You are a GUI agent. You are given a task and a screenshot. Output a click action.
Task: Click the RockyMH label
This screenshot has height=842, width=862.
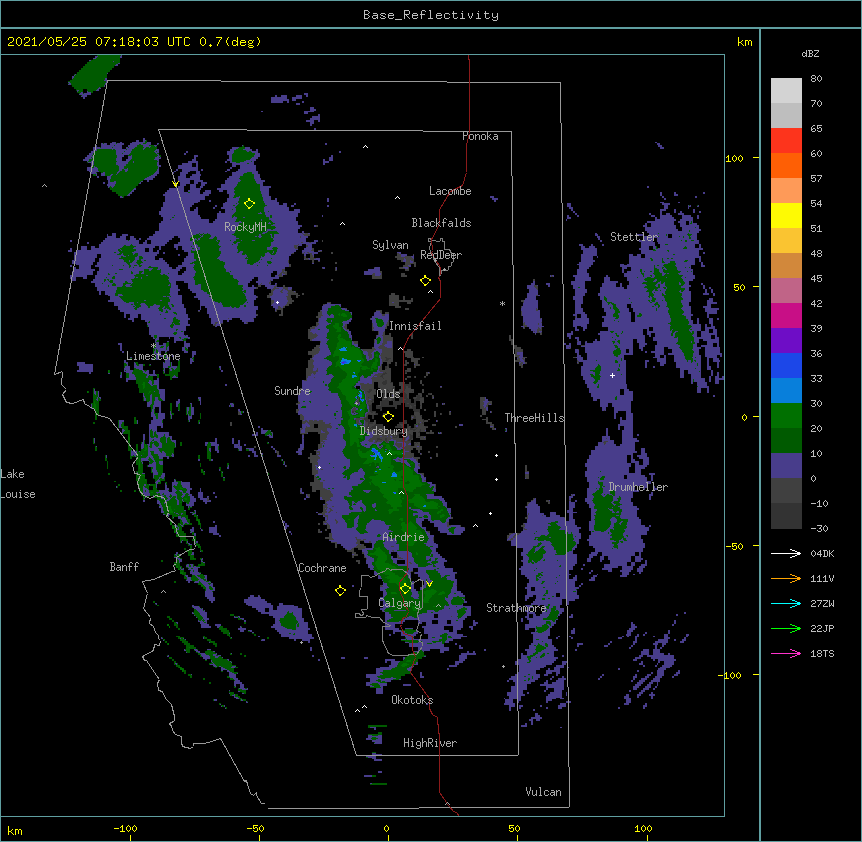click(x=245, y=227)
